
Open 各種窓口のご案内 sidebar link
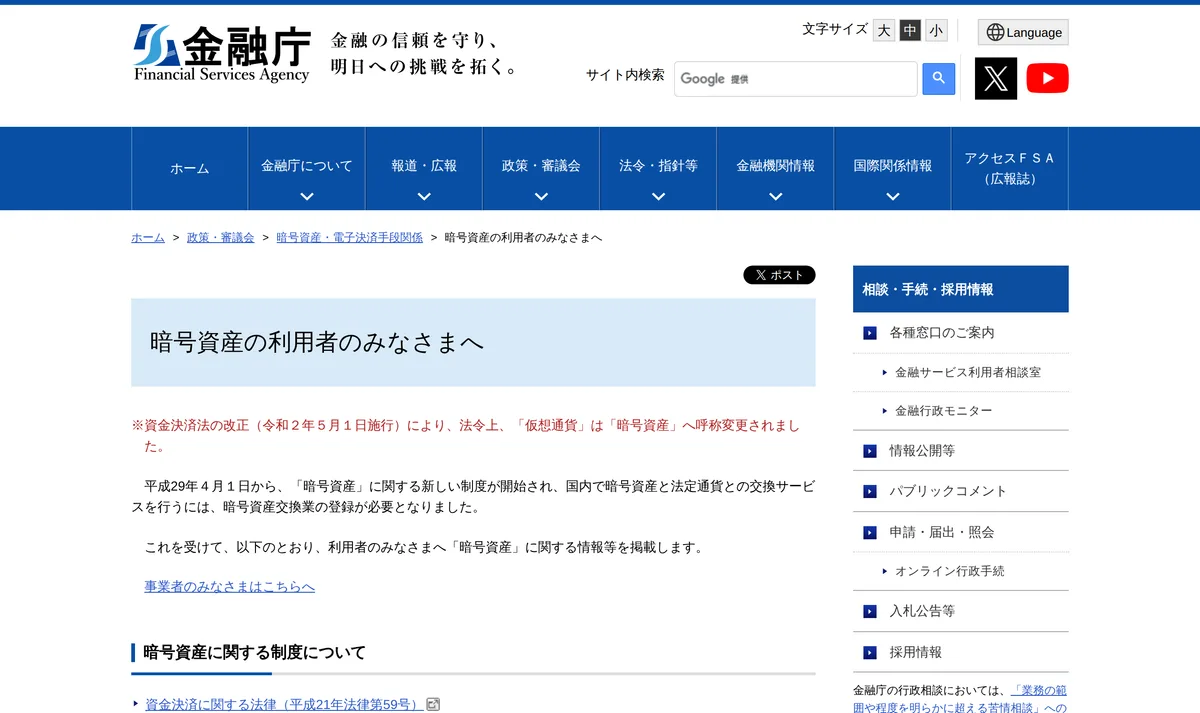[x=942, y=333]
